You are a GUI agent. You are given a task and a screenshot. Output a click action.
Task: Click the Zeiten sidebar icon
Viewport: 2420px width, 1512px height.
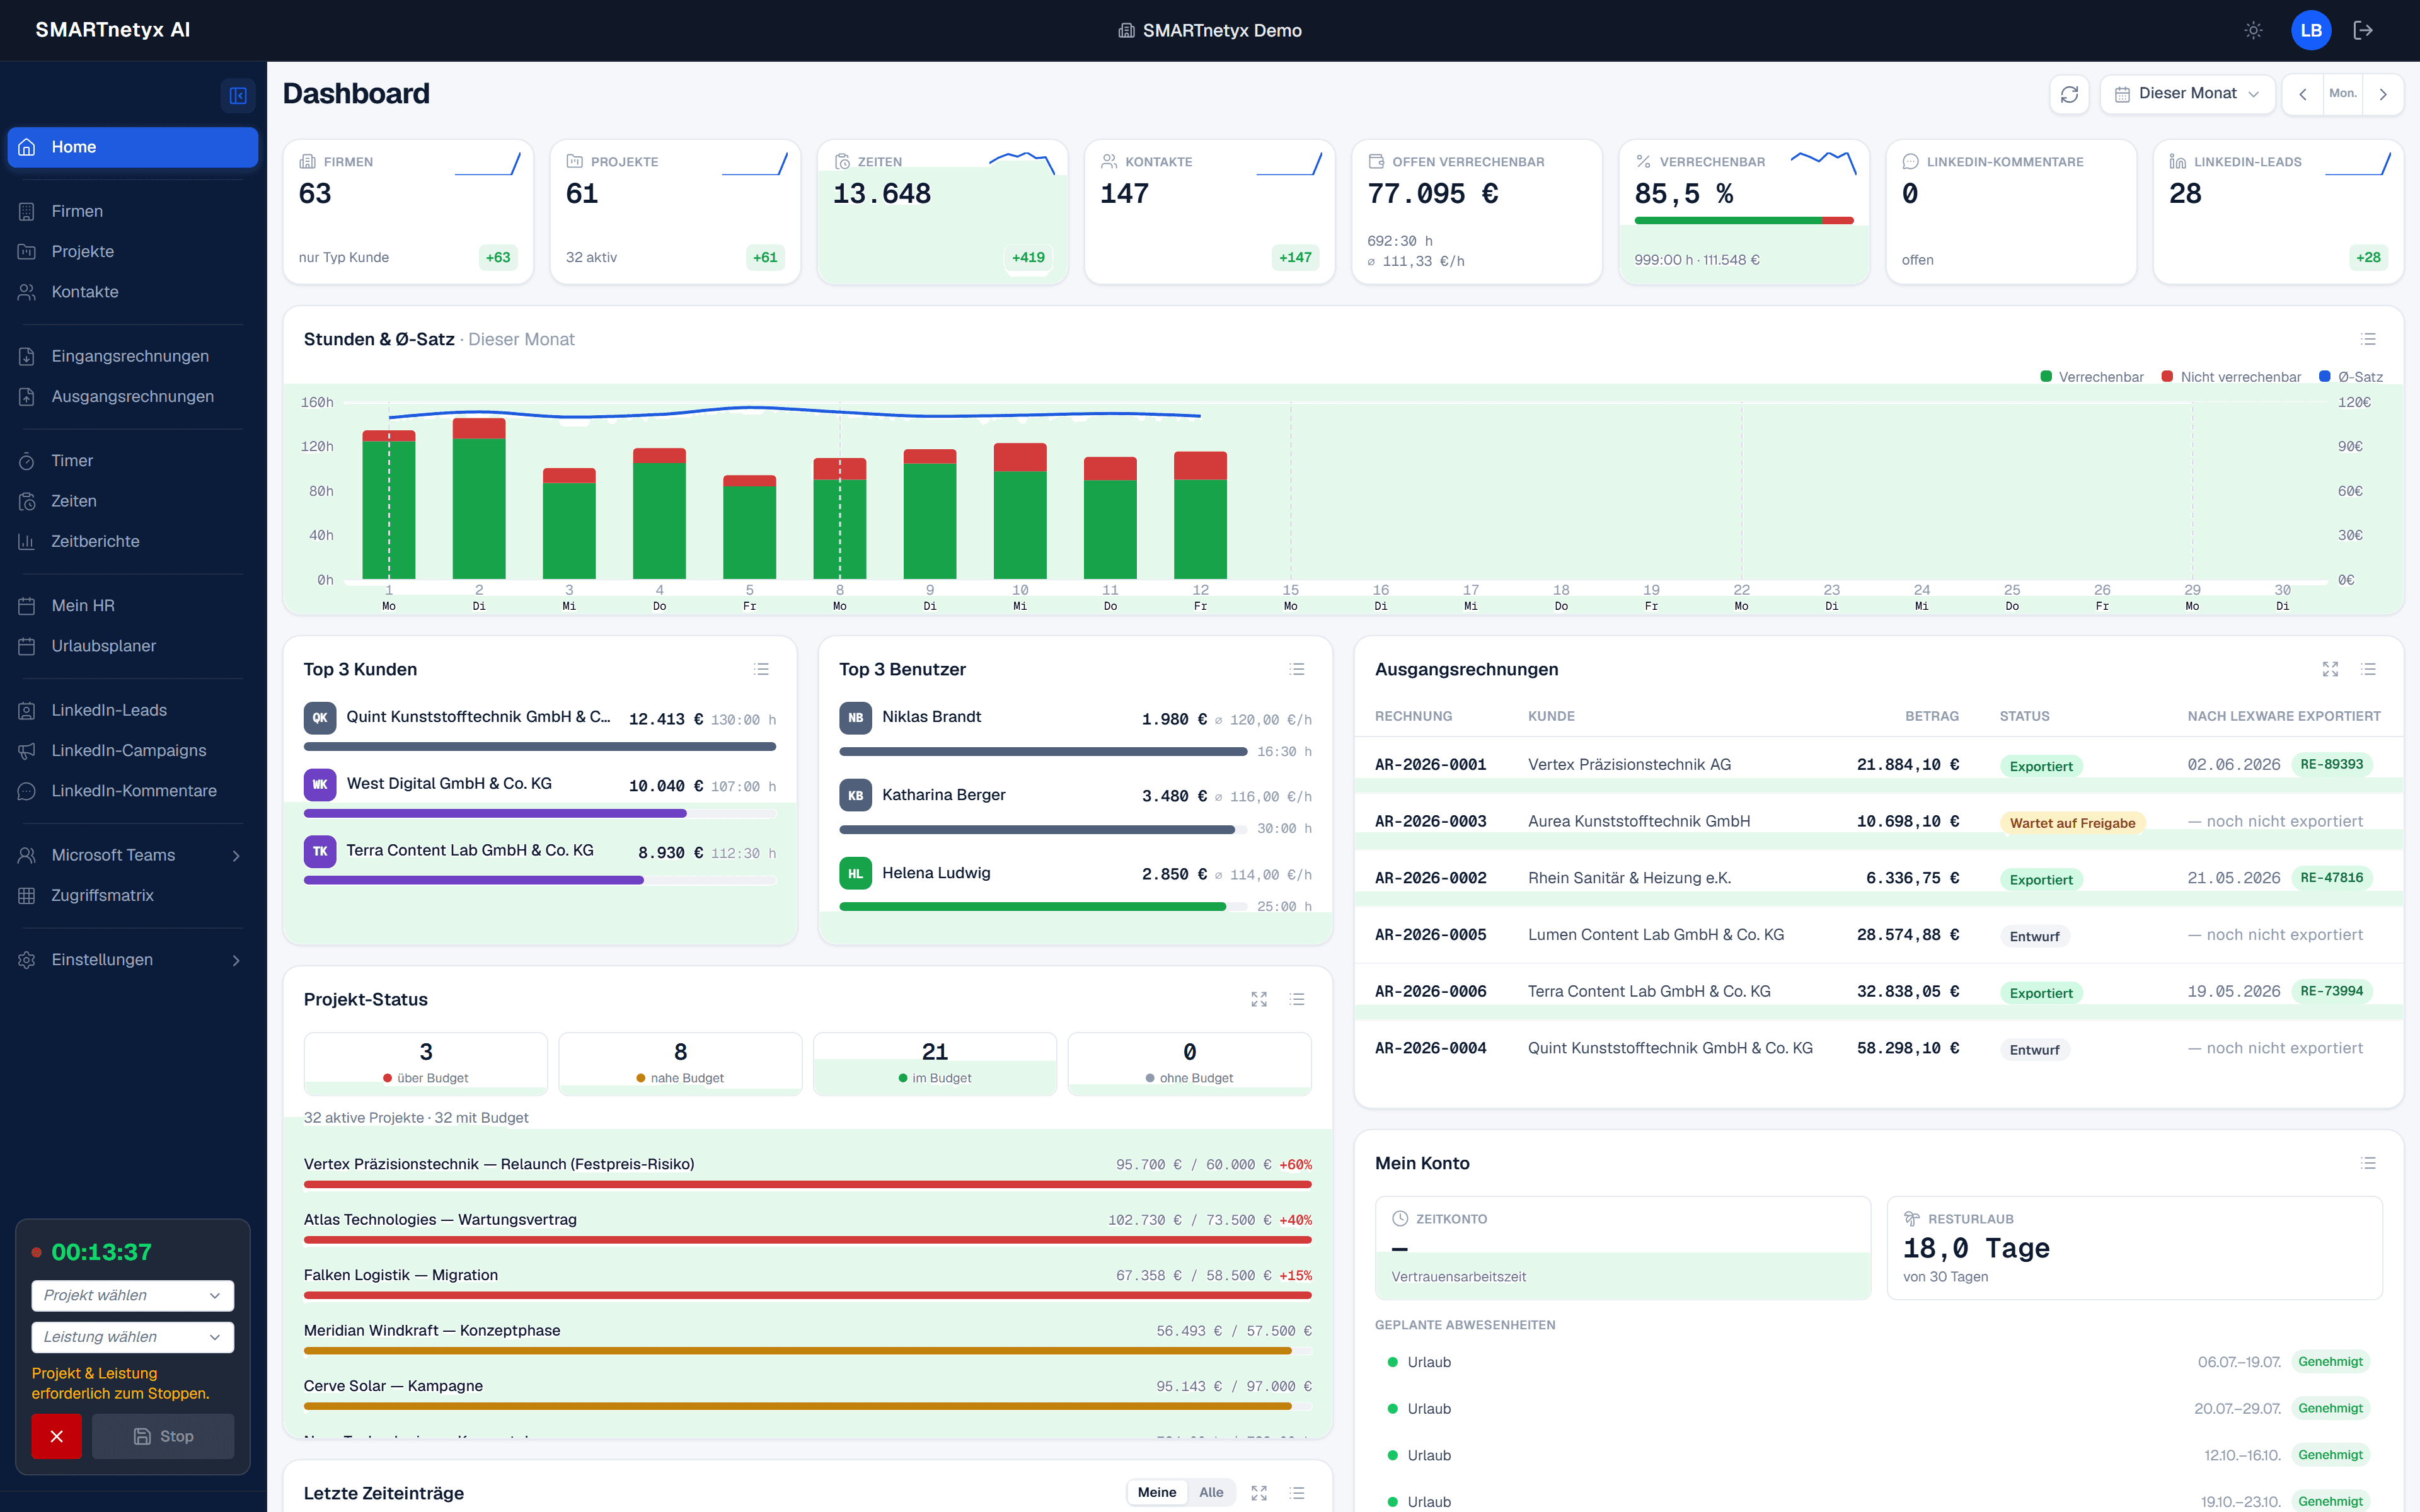point(27,501)
